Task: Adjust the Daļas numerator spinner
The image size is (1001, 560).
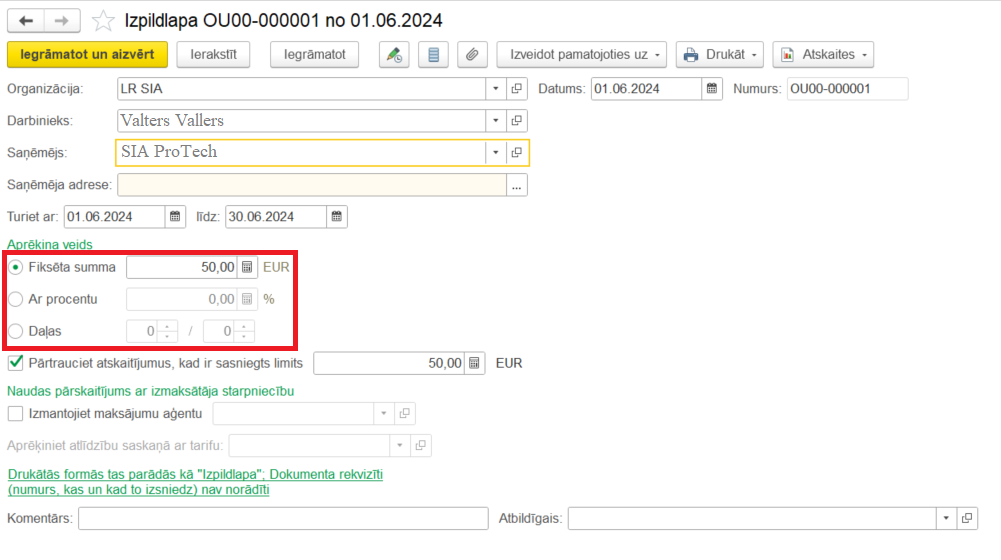Action: pyautogui.click(x=167, y=331)
